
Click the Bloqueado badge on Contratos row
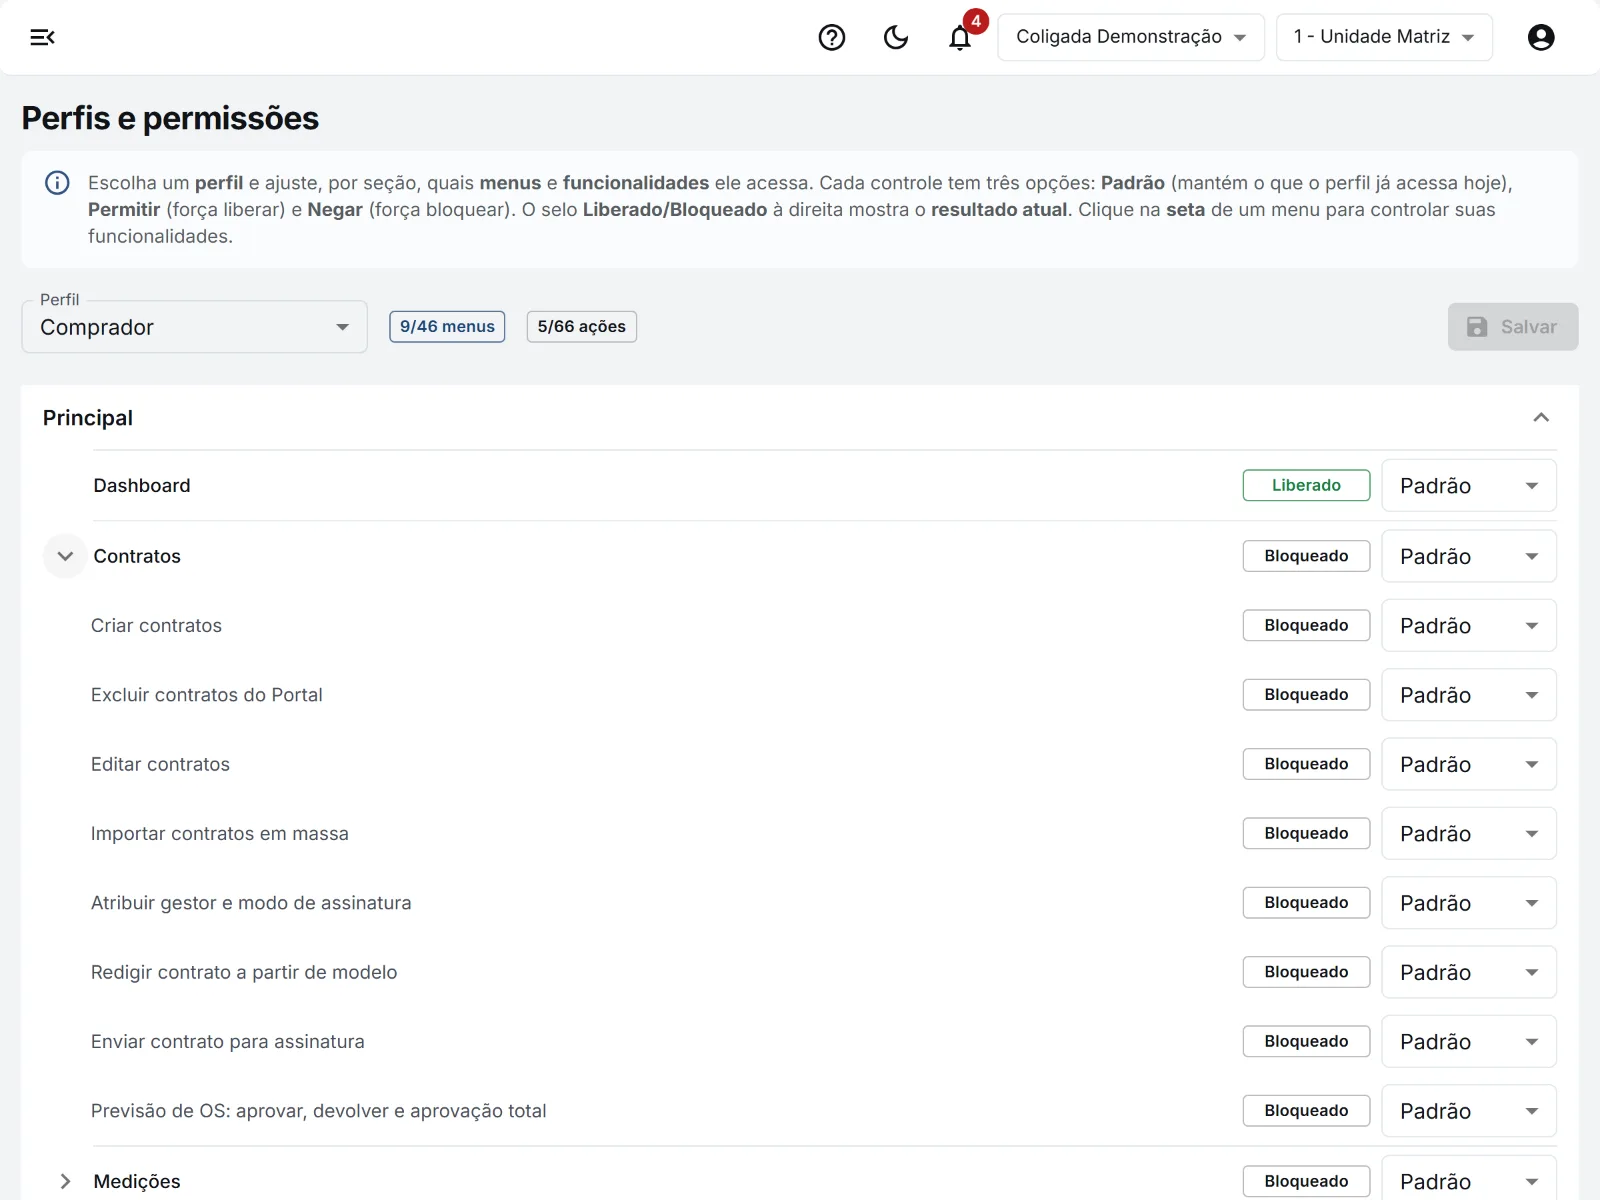(1306, 556)
